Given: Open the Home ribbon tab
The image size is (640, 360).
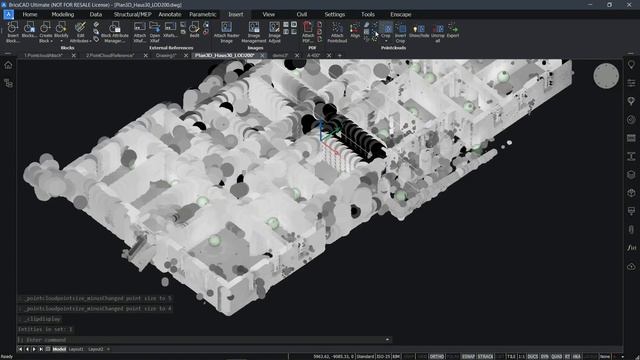Looking at the screenshot, I should [x=30, y=14].
